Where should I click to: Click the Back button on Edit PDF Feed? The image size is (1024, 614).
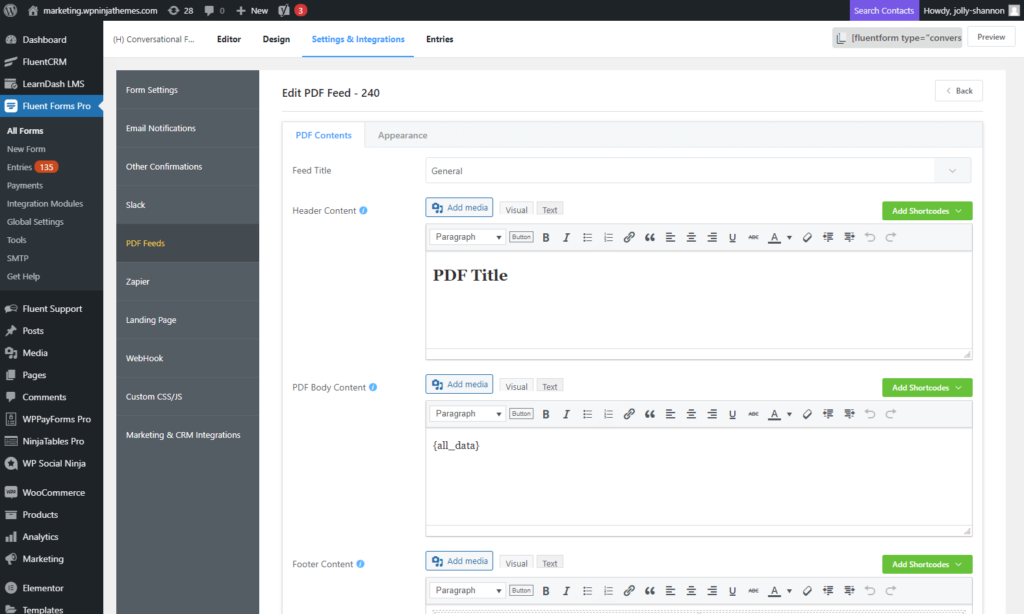[958, 90]
